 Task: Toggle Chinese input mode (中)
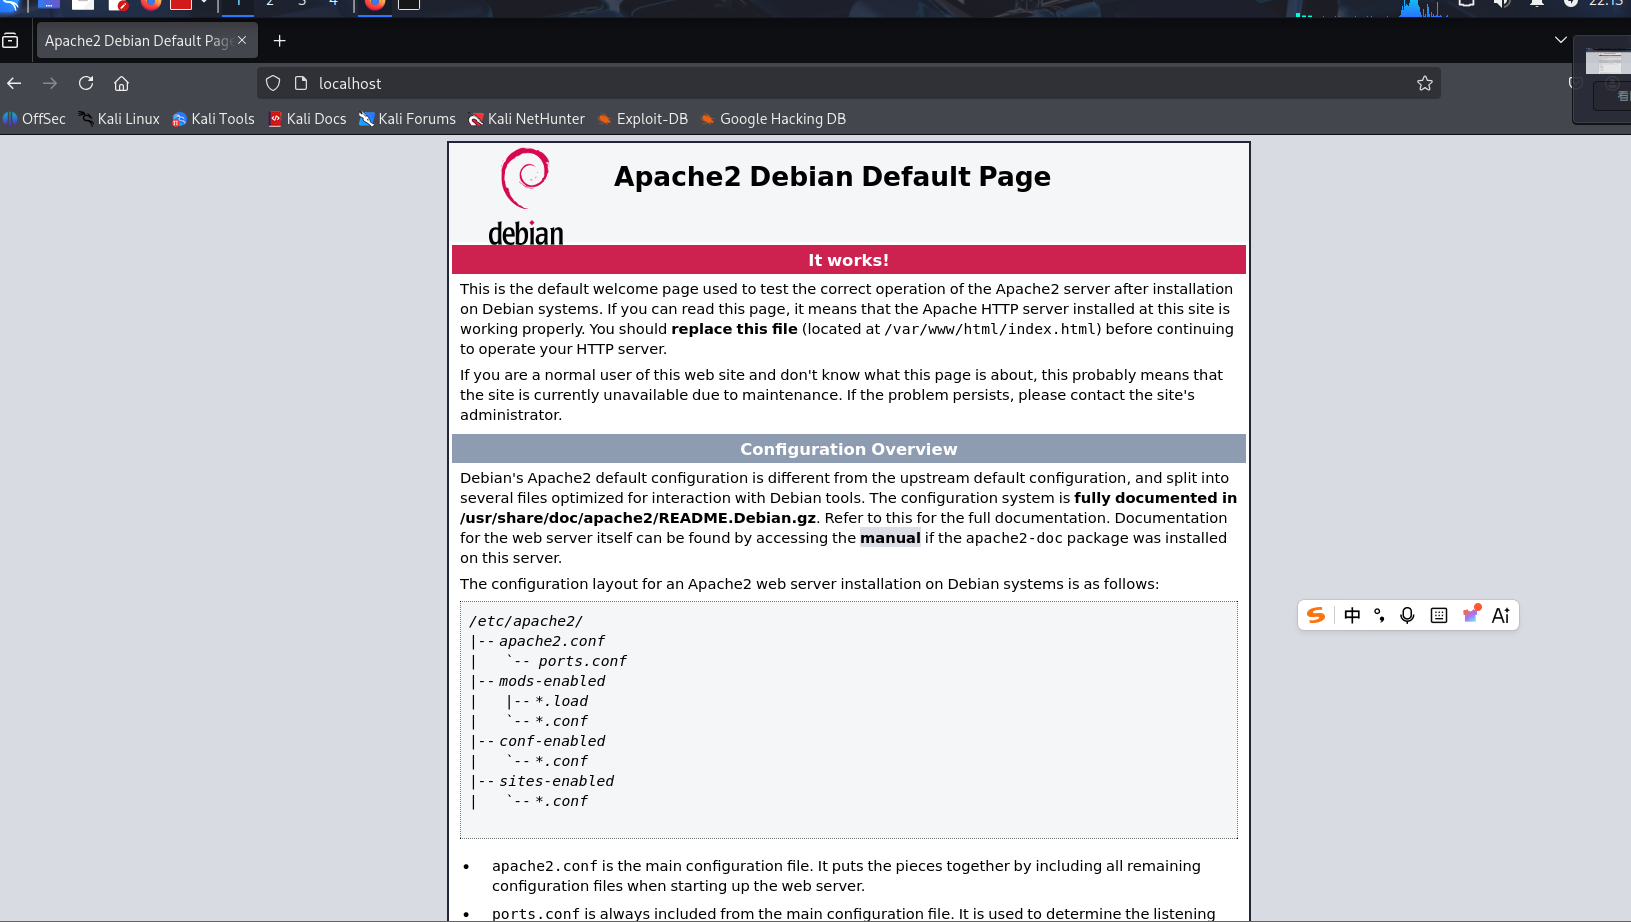(x=1352, y=615)
